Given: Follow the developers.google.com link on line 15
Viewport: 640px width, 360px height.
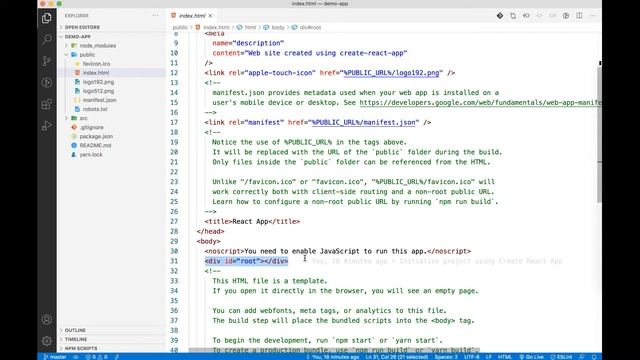Looking at the screenshot, I should point(480,102).
